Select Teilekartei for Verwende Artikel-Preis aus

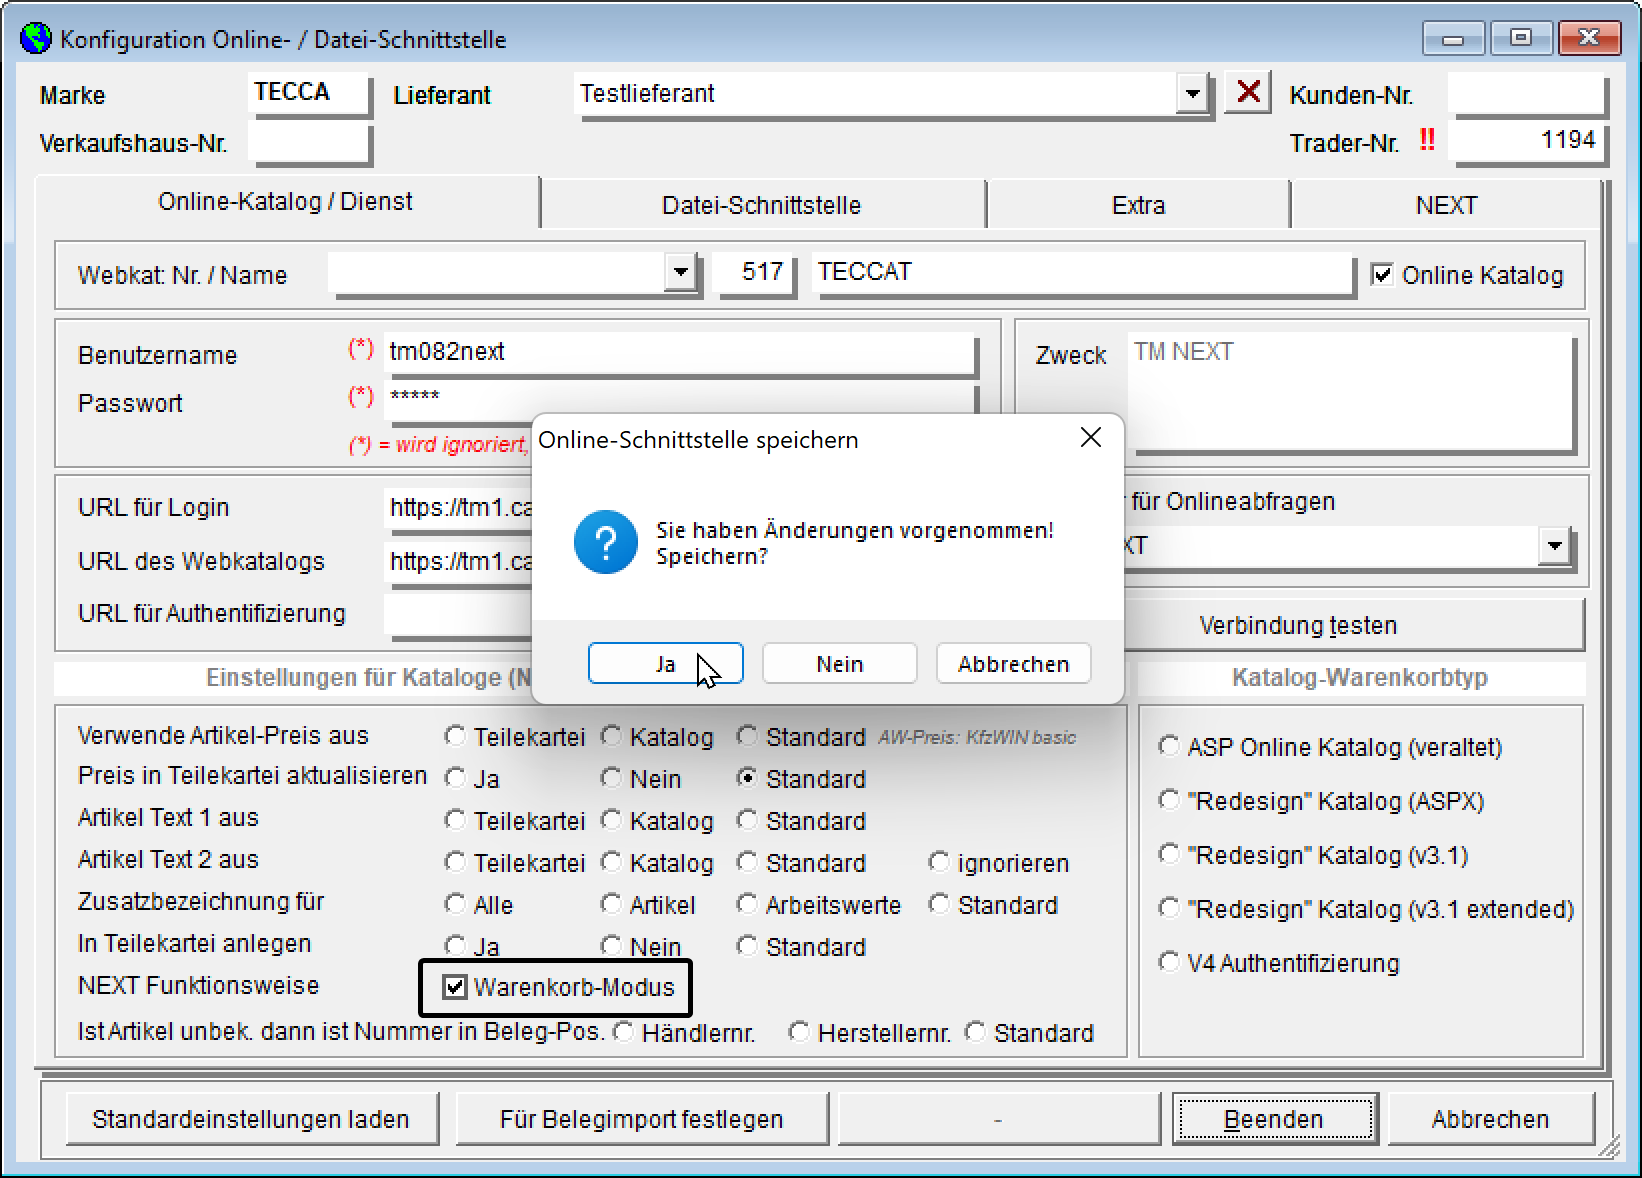455,736
